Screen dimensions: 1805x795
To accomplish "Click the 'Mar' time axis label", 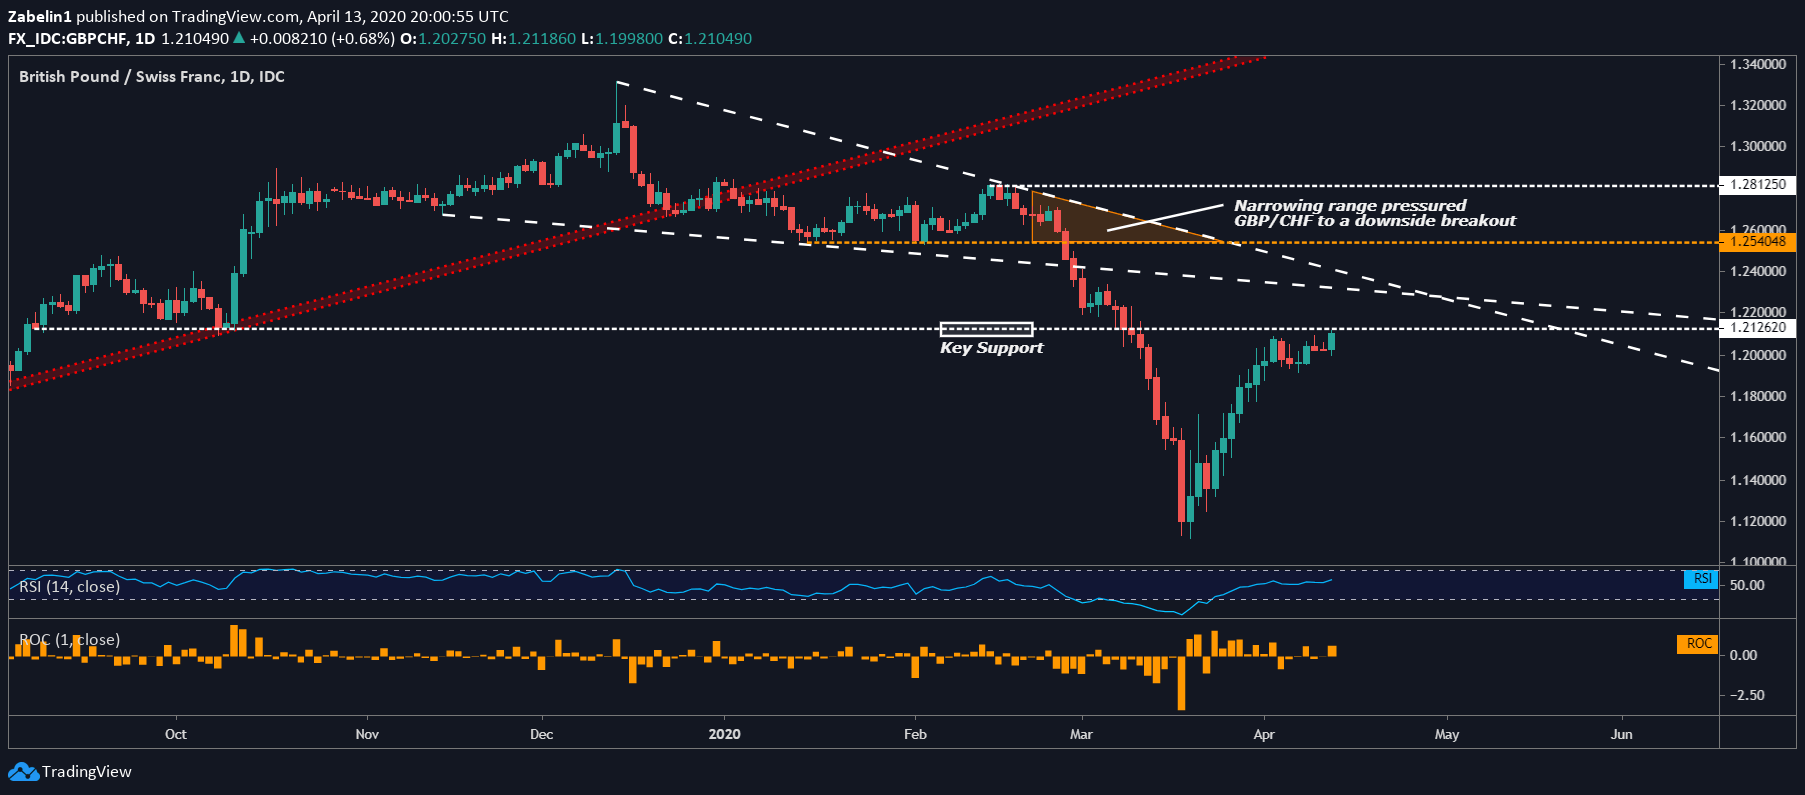I will click(x=1081, y=734).
